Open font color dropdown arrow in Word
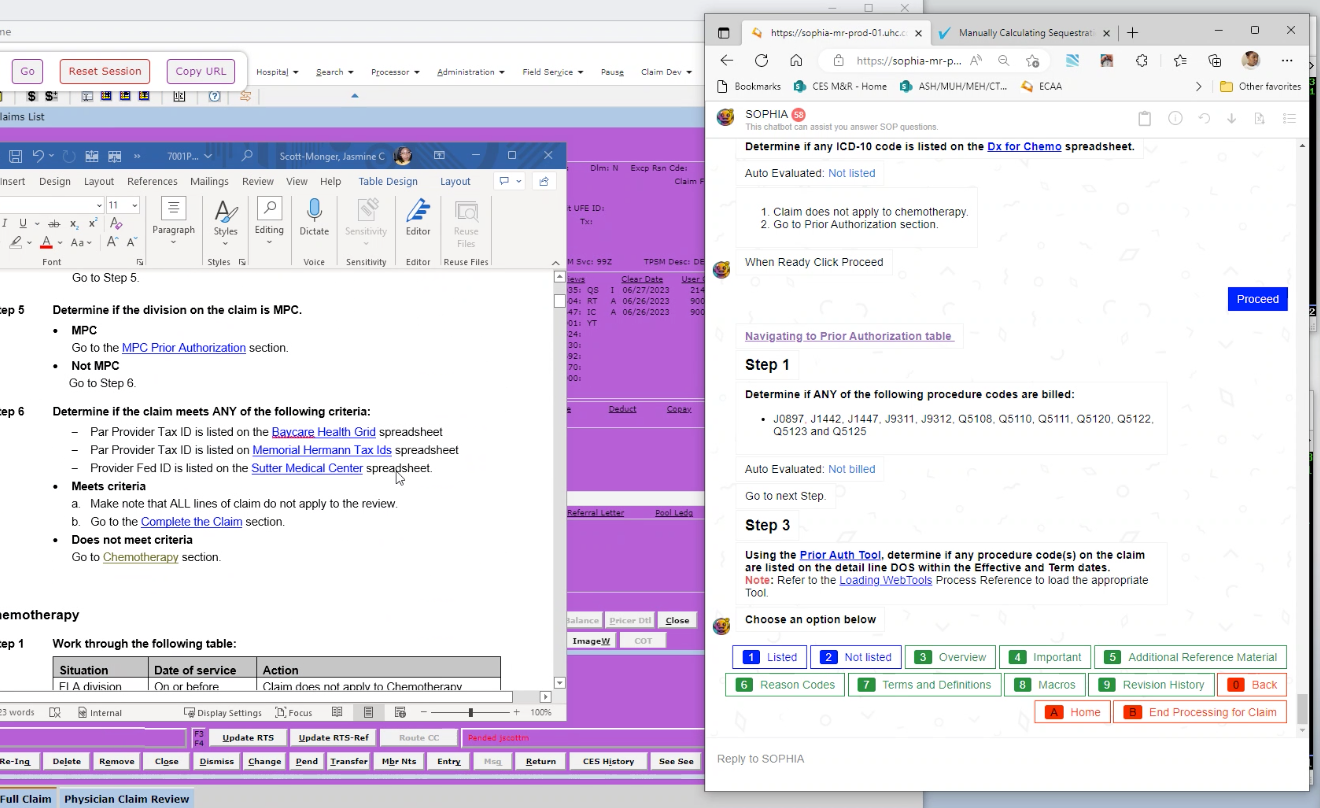The image size is (1320, 808). tap(61, 242)
